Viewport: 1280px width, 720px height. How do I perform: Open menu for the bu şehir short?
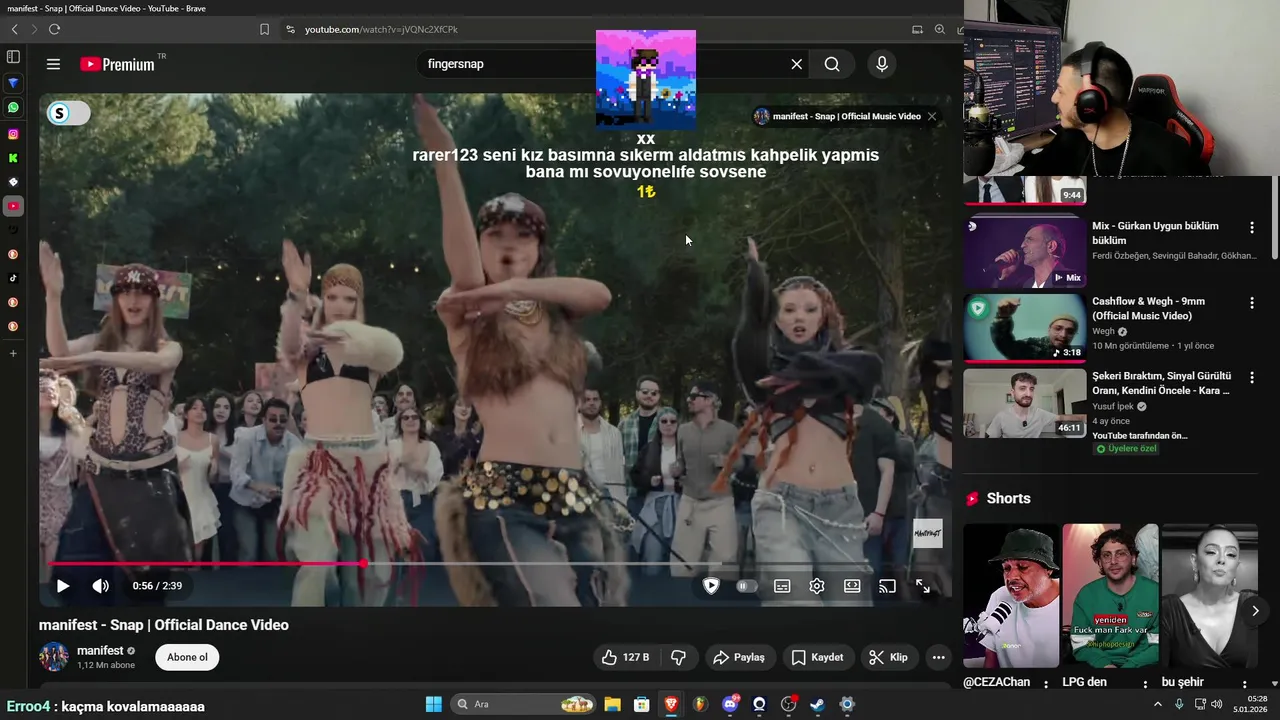coord(1246,684)
